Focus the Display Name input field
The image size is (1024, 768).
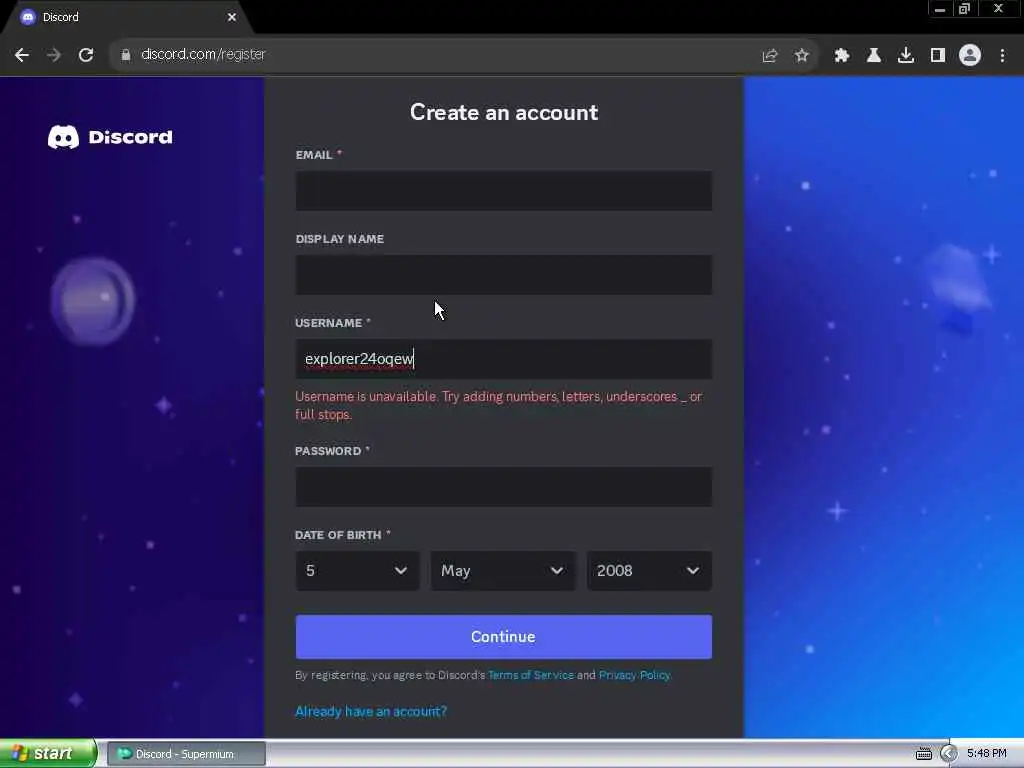tap(504, 275)
